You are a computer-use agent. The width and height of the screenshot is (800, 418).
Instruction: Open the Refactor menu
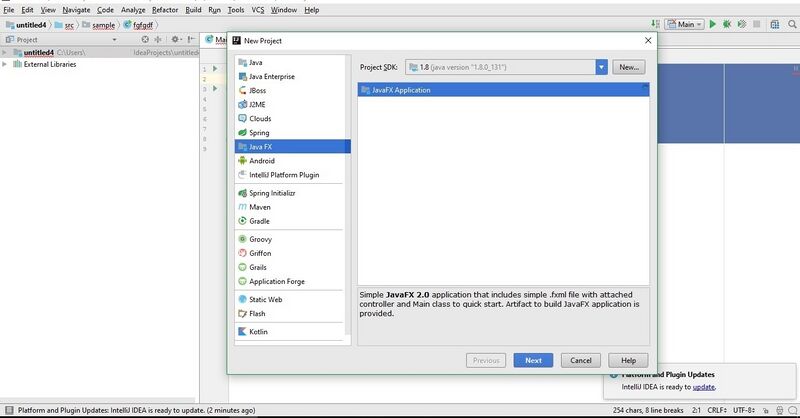coord(165,10)
